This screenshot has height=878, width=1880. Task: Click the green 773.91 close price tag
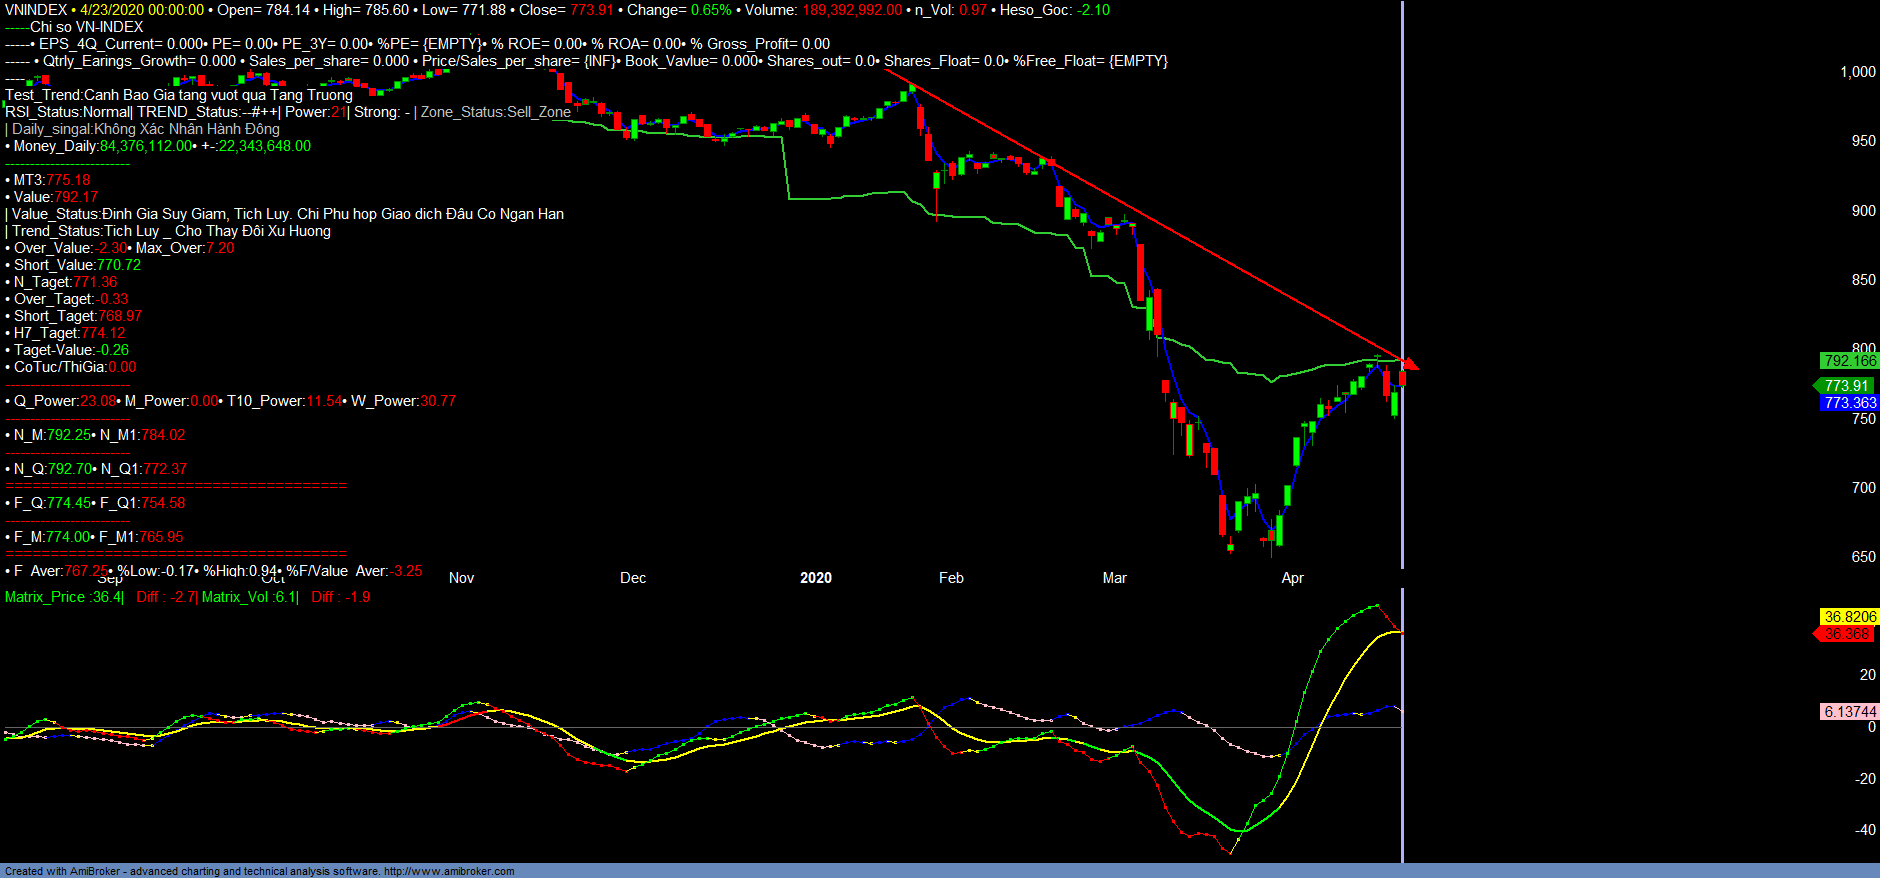1845,386
